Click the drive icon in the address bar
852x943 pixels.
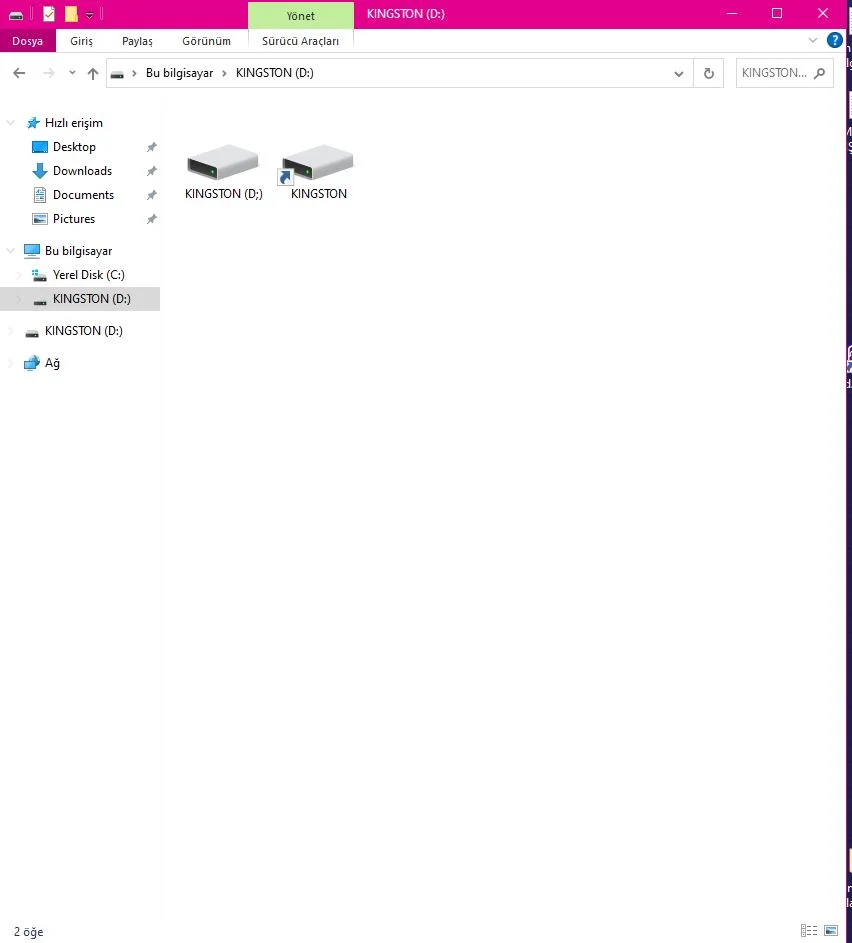coord(117,73)
